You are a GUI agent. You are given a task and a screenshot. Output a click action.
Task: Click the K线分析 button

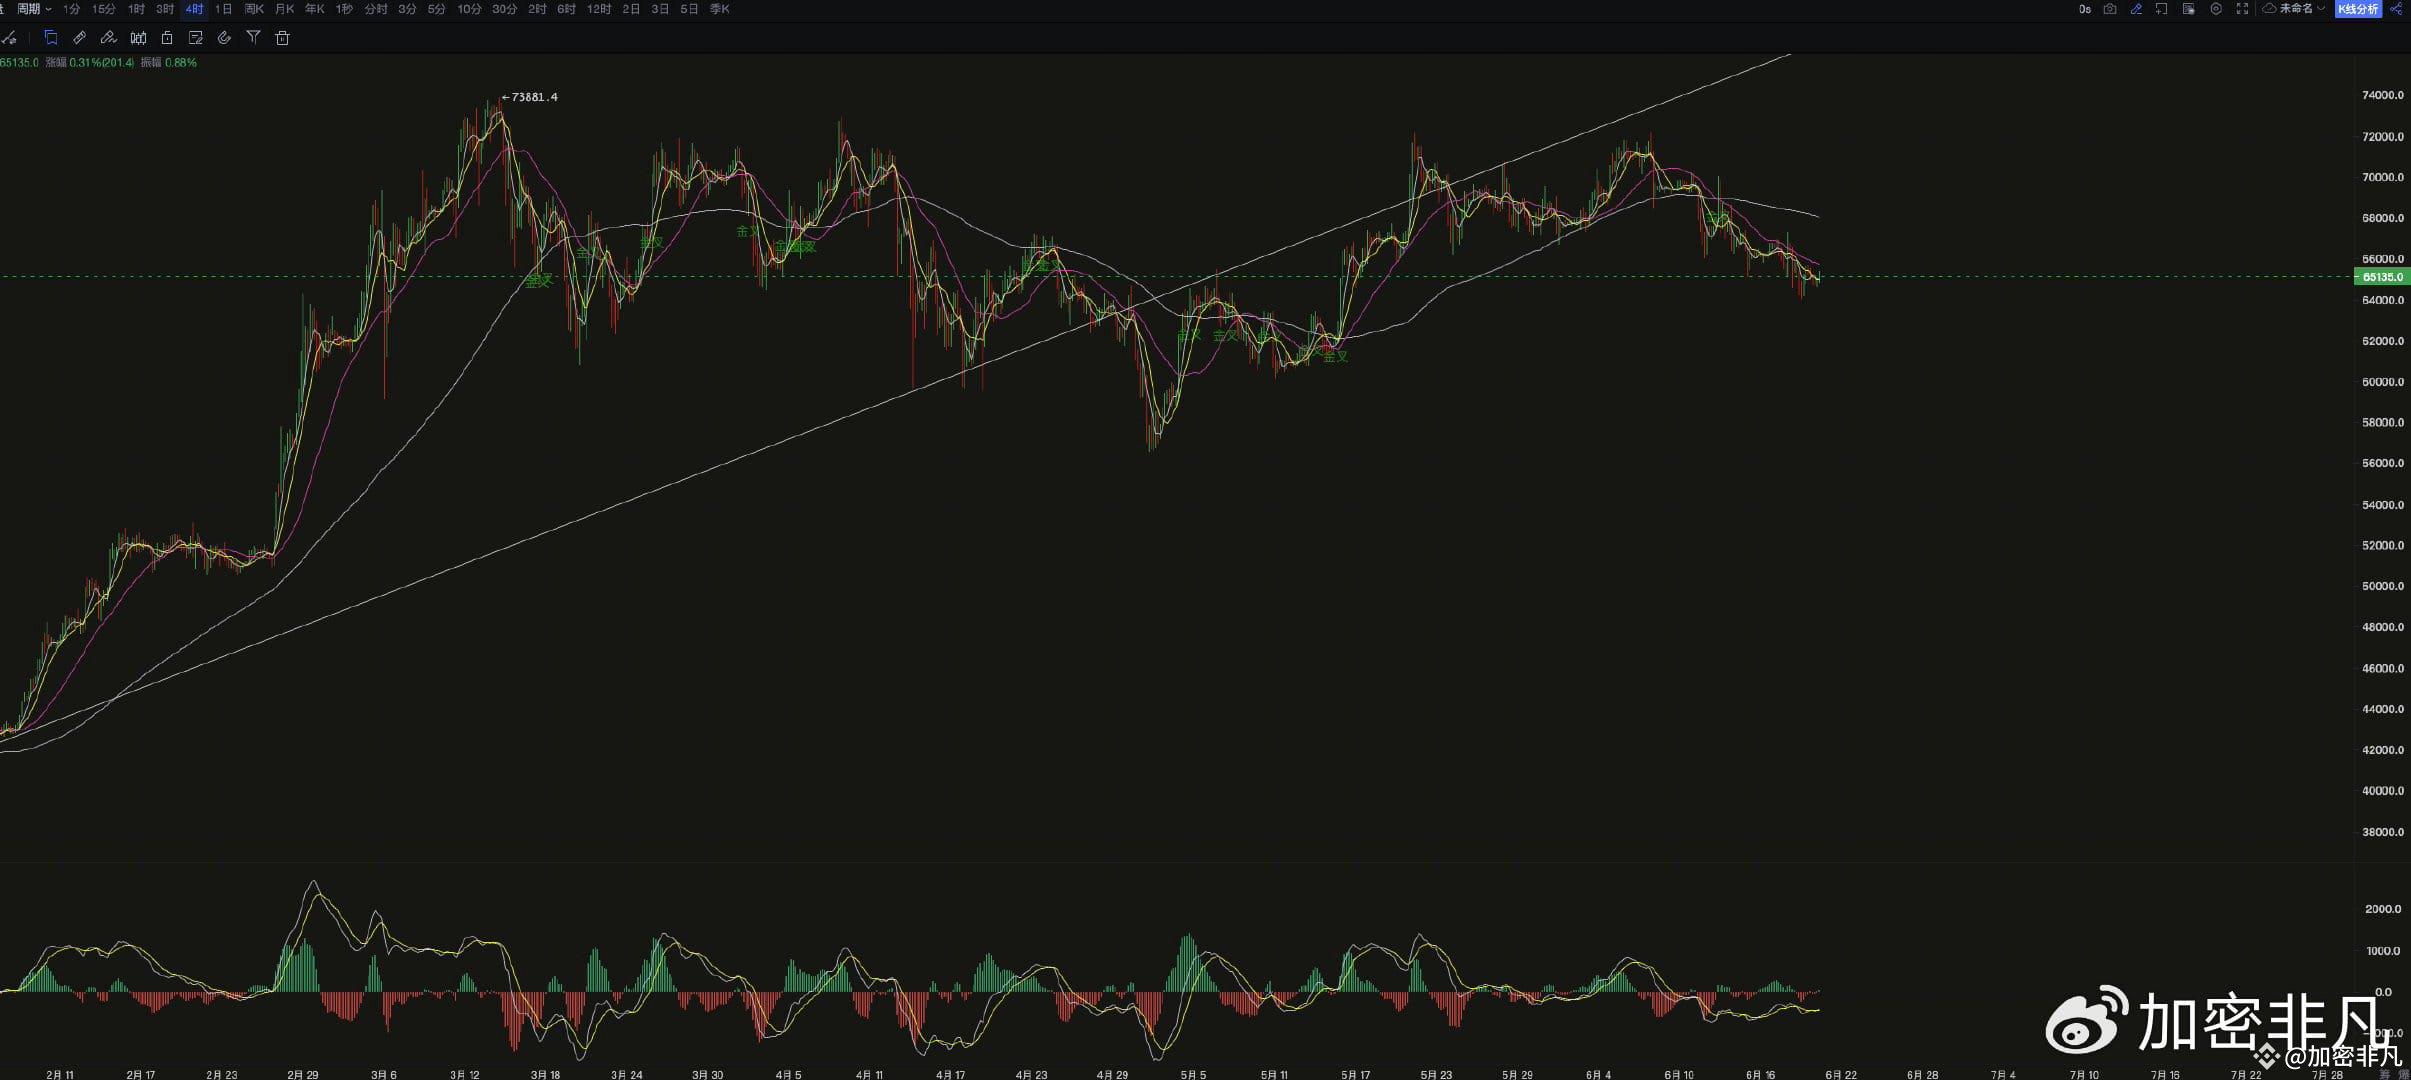[x=2357, y=9]
